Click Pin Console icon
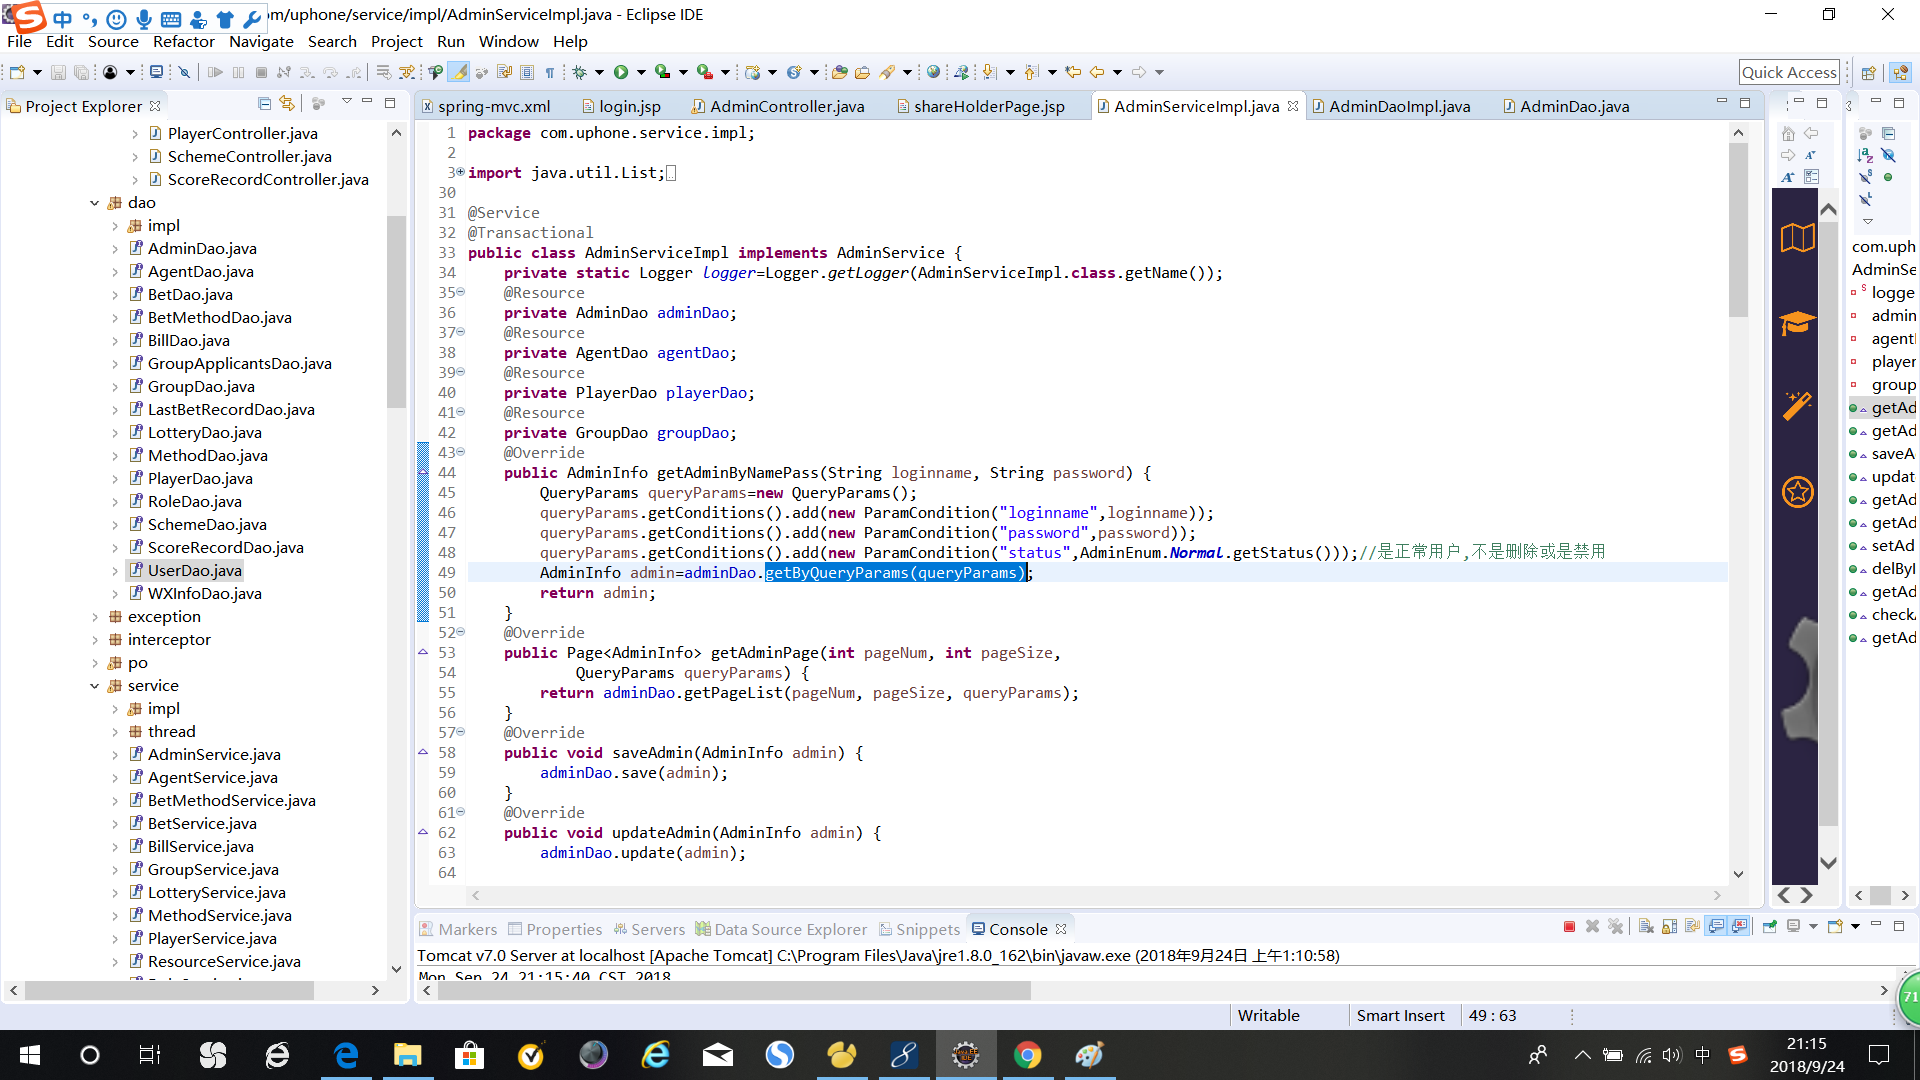This screenshot has width=1920, height=1080. coord(1770,927)
